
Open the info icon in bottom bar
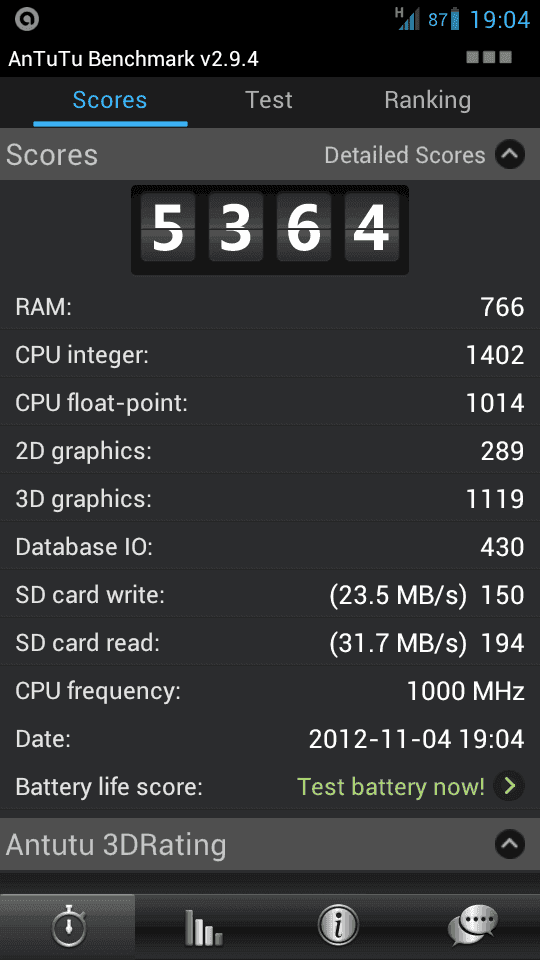click(337, 926)
